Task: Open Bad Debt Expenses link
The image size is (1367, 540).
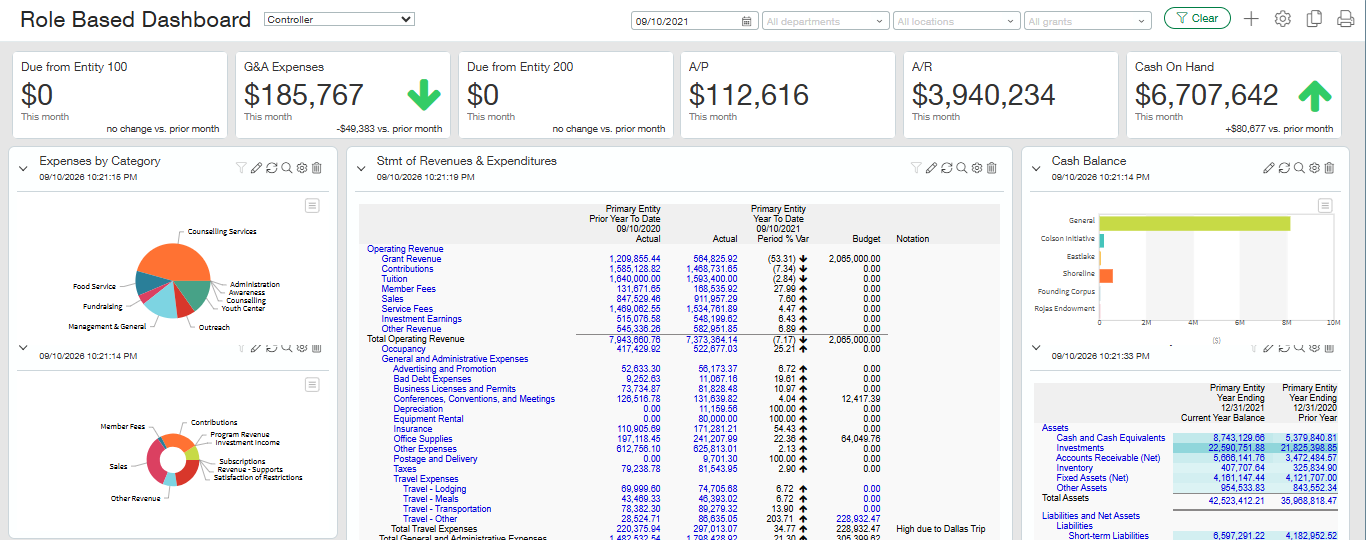Action: [x=432, y=379]
